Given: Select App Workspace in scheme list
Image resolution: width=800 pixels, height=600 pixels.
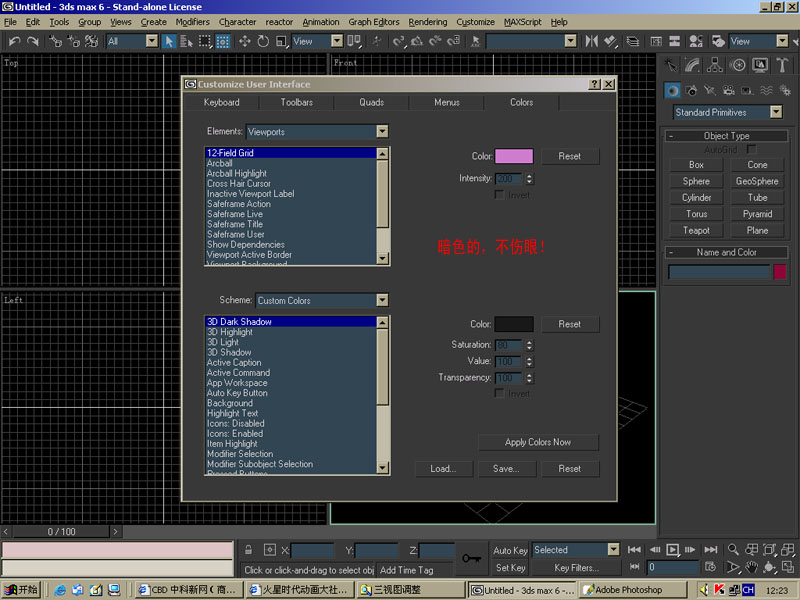Looking at the screenshot, I should coord(291,383).
